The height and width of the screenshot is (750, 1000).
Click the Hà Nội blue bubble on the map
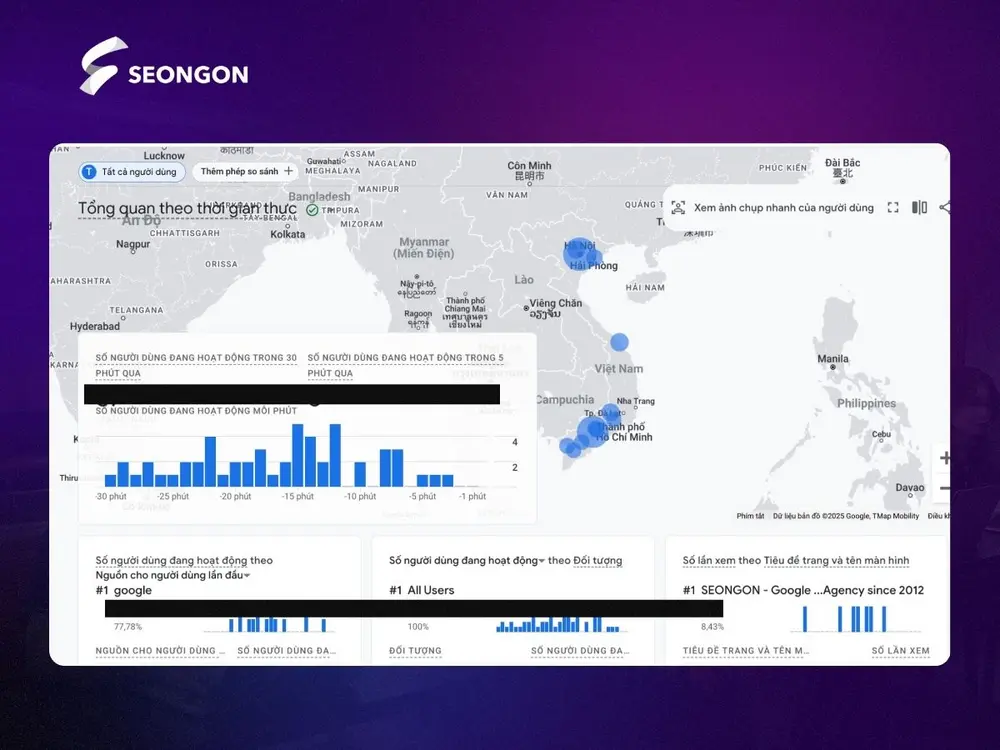[x=579, y=254]
